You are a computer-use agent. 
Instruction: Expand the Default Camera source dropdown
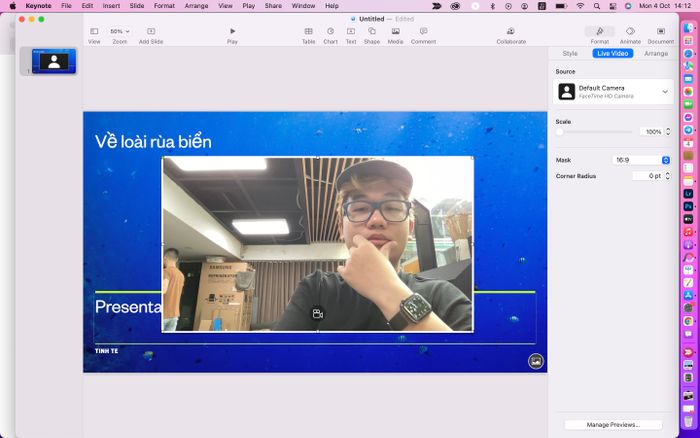[613, 92]
